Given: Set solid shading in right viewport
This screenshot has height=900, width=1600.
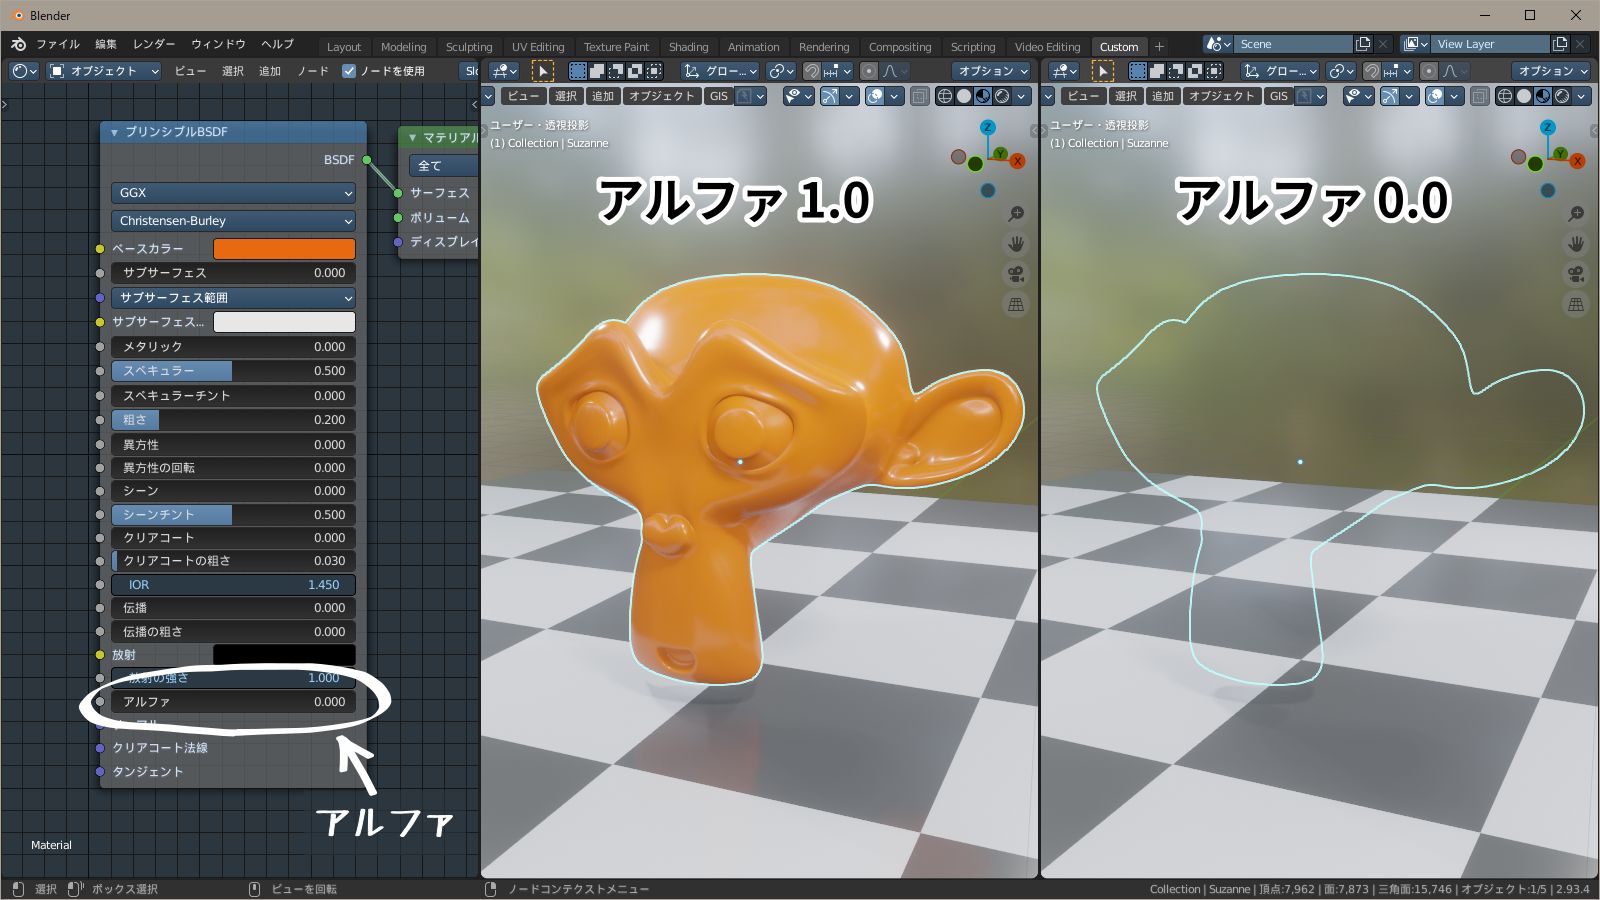Looking at the screenshot, I should 1524,96.
